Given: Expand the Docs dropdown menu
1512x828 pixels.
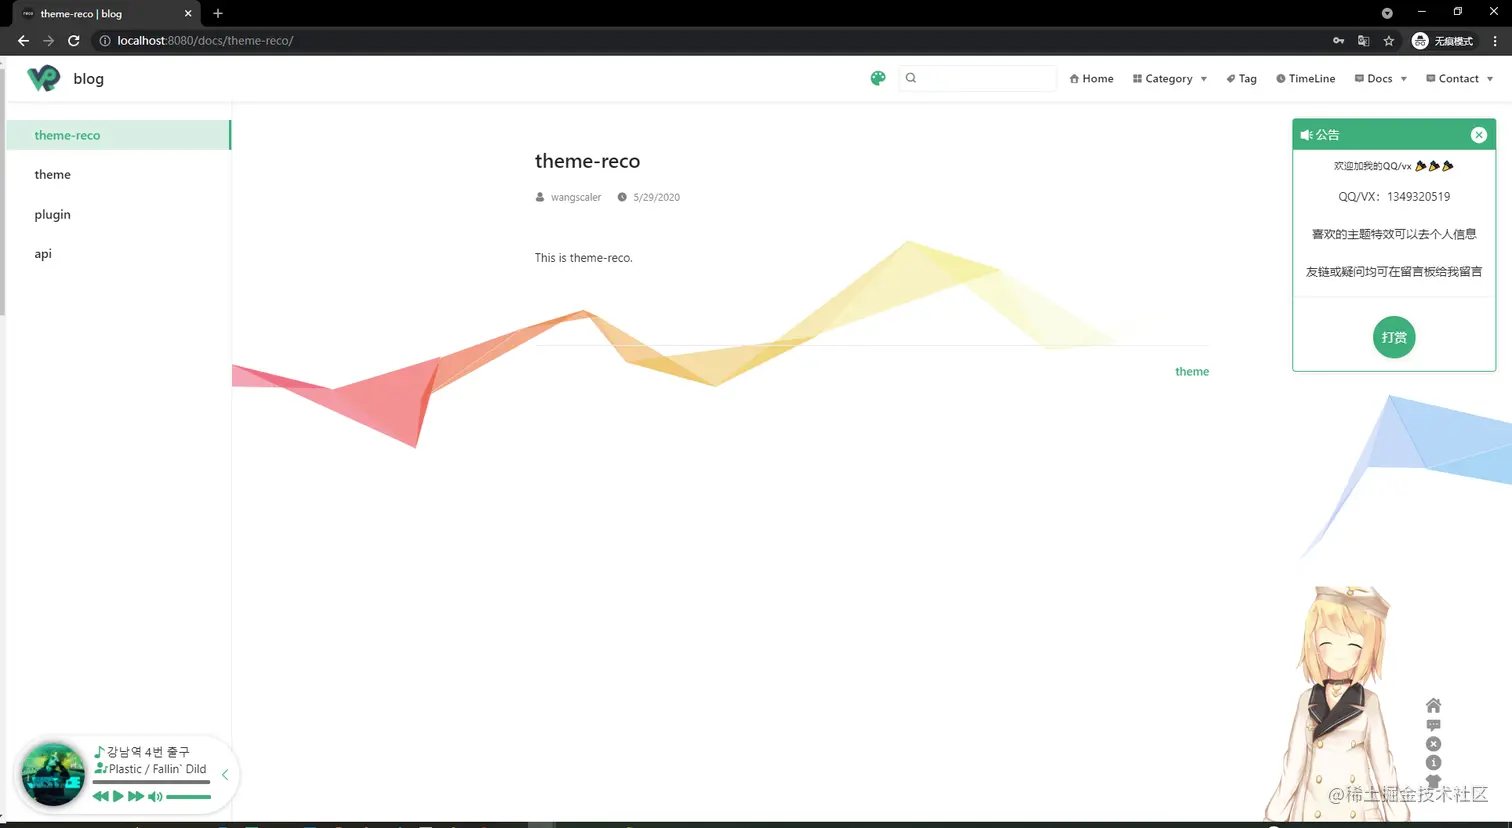Looking at the screenshot, I should (1380, 78).
